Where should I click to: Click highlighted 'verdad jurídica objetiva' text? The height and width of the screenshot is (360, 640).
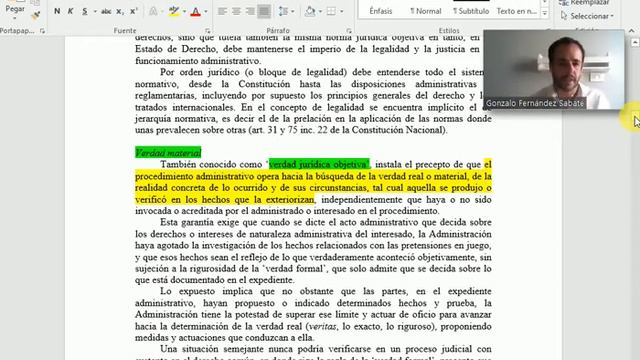pyautogui.click(x=319, y=164)
